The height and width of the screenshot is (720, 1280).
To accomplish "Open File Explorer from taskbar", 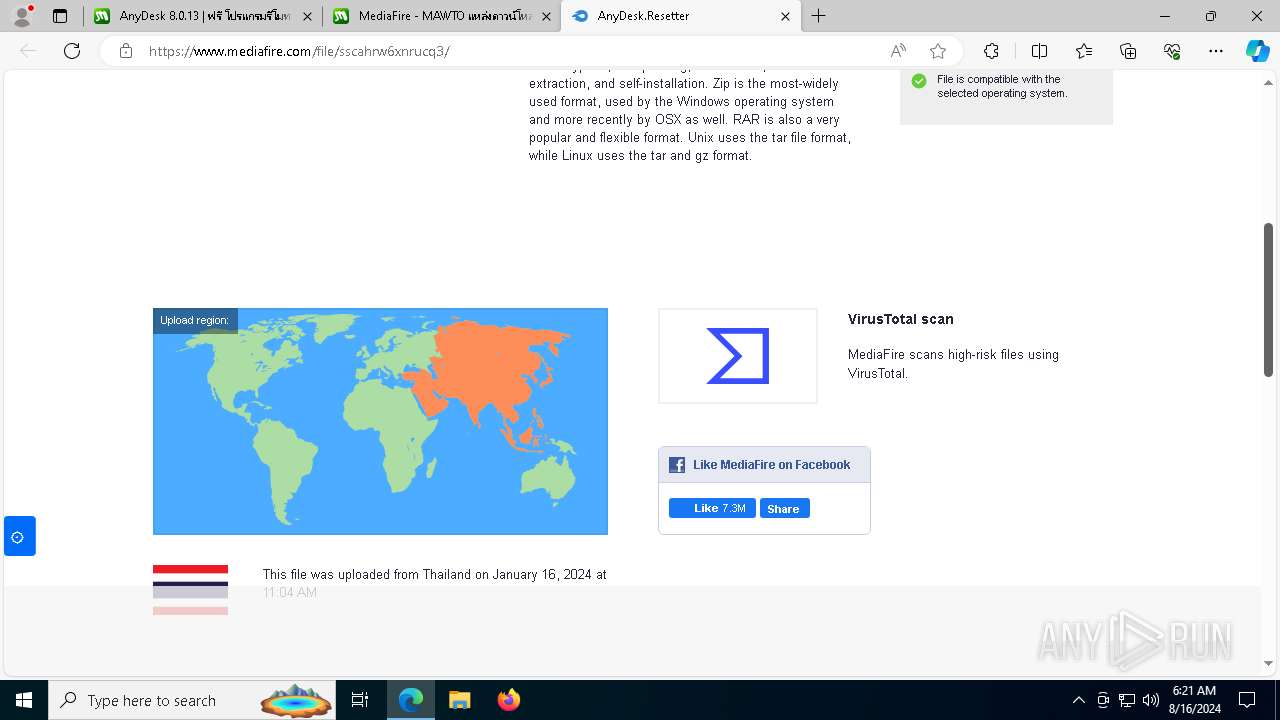I will (459, 700).
